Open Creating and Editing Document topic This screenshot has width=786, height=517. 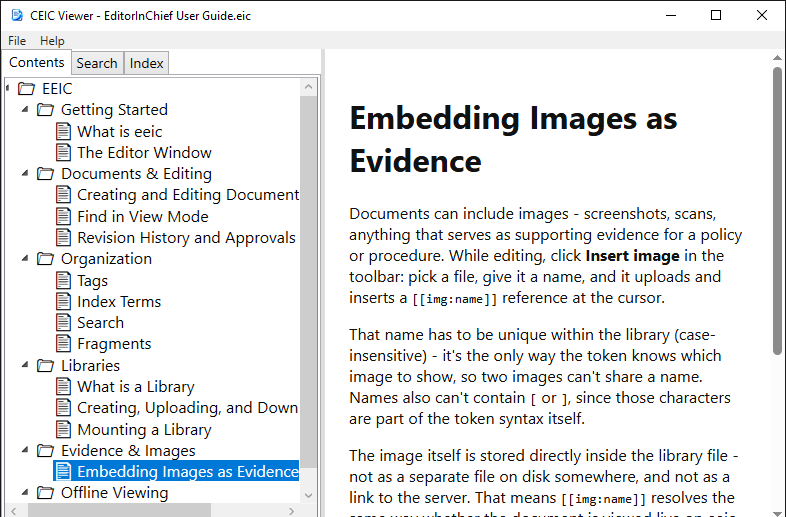point(188,195)
